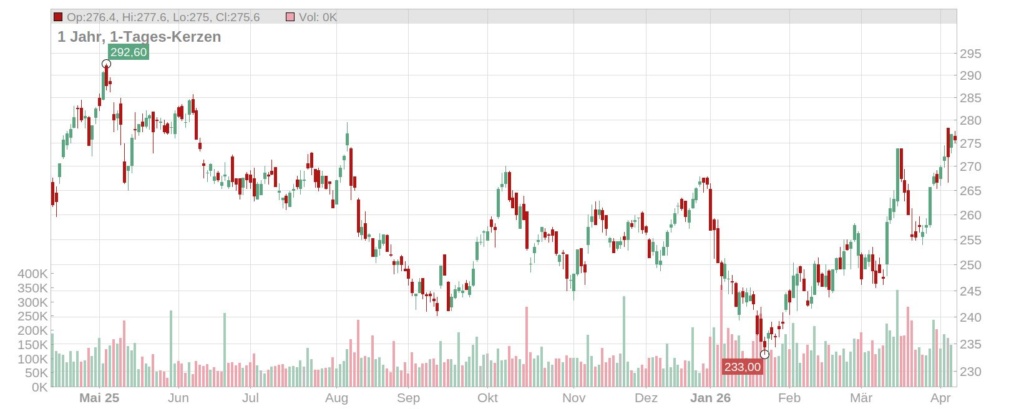Viewport: 1024px width, 409px height.
Task: Select the green 292,60 high price label
Action: (128, 52)
